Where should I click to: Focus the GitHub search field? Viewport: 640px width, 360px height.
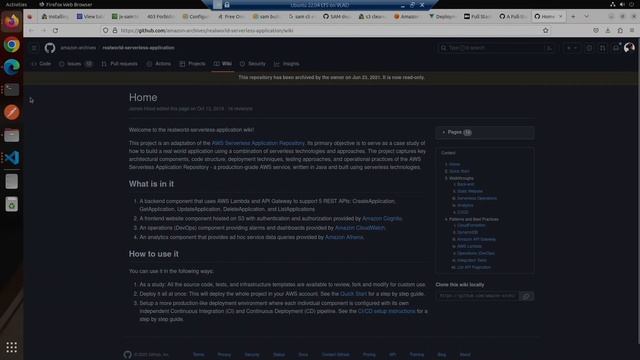point(496,48)
